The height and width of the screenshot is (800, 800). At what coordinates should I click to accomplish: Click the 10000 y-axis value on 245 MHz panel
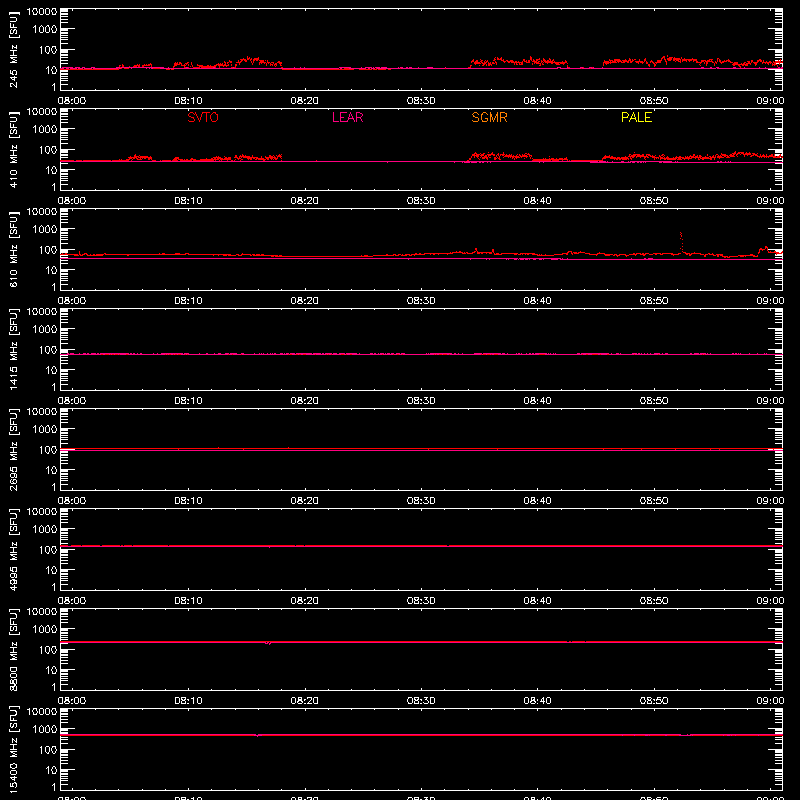click(x=42, y=12)
